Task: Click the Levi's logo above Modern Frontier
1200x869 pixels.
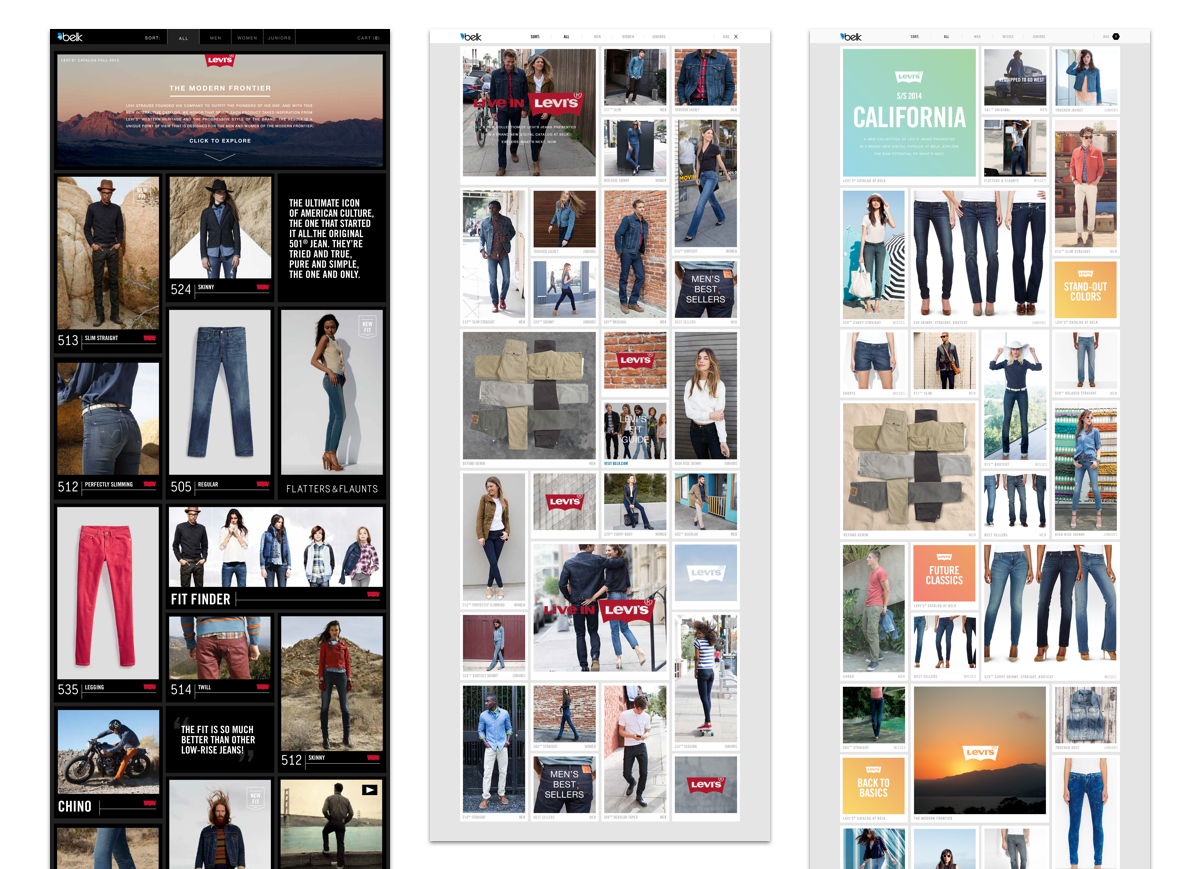Action: [220, 62]
